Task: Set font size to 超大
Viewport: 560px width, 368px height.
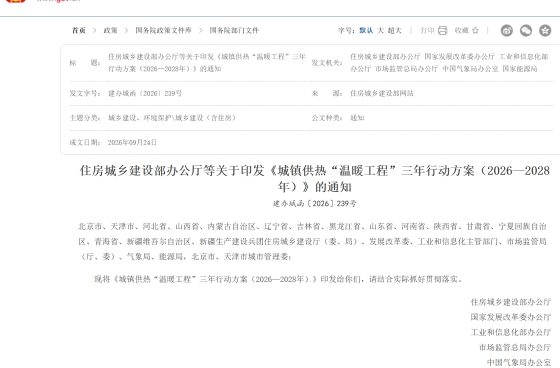Action: pyautogui.click(x=394, y=30)
